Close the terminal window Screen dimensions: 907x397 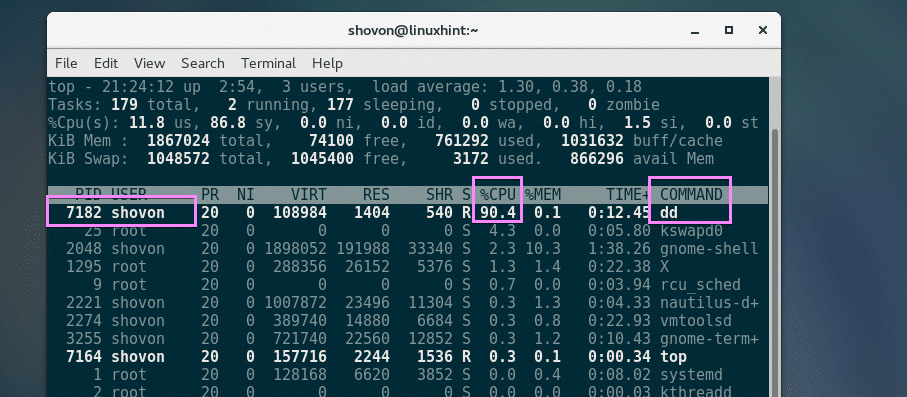click(x=762, y=30)
